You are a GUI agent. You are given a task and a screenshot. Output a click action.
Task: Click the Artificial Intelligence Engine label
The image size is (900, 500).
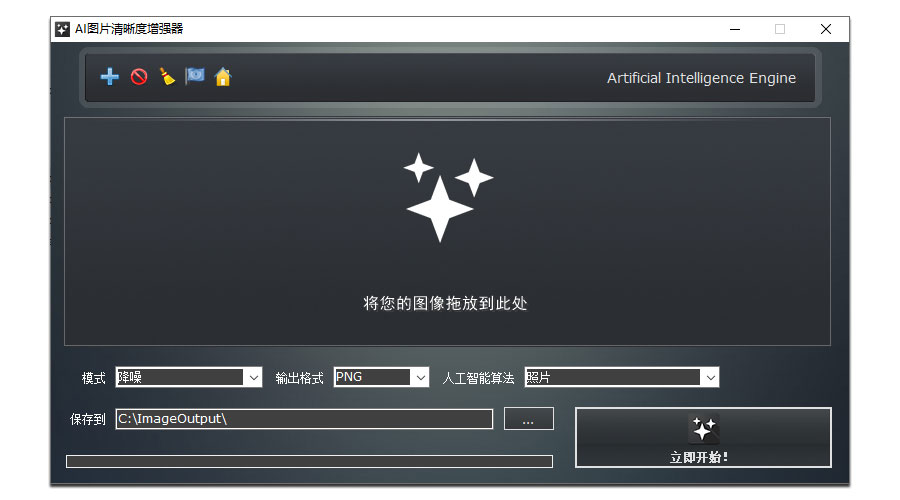coord(701,78)
